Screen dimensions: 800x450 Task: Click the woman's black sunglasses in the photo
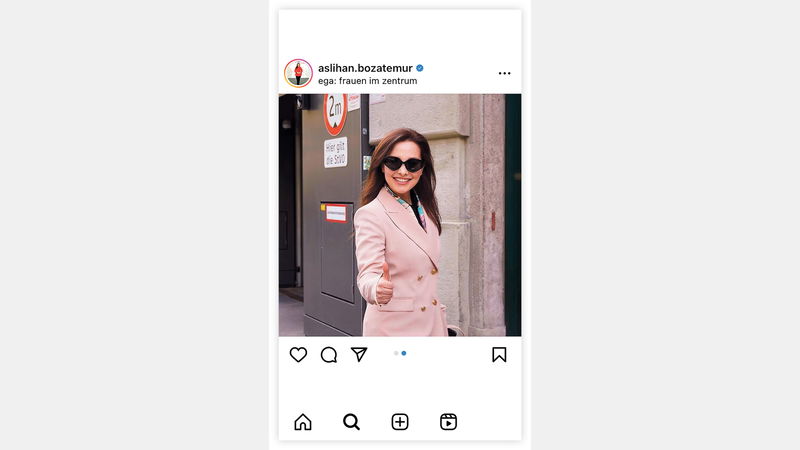pyautogui.click(x=404, y=164)
